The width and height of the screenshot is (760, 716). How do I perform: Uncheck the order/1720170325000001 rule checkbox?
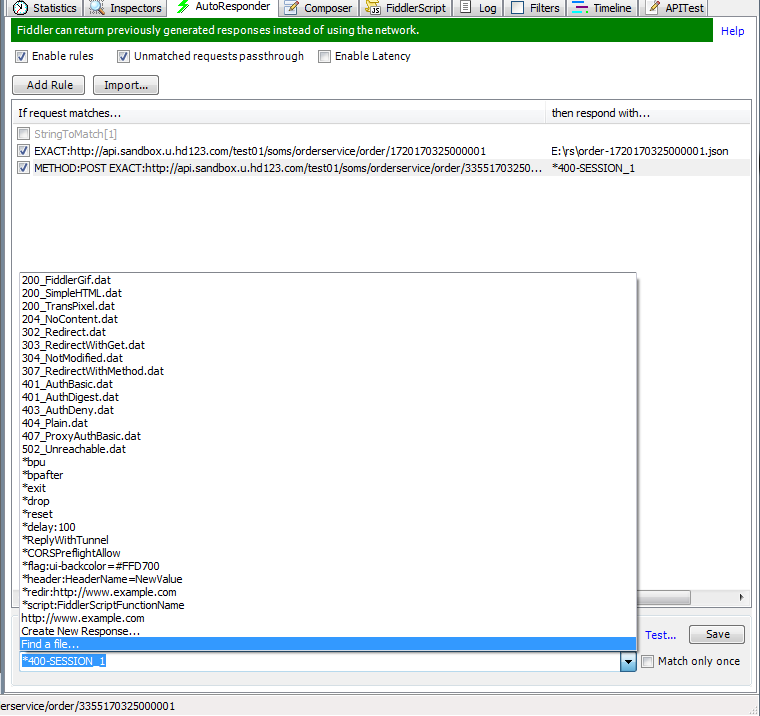[x=23, y=151]
